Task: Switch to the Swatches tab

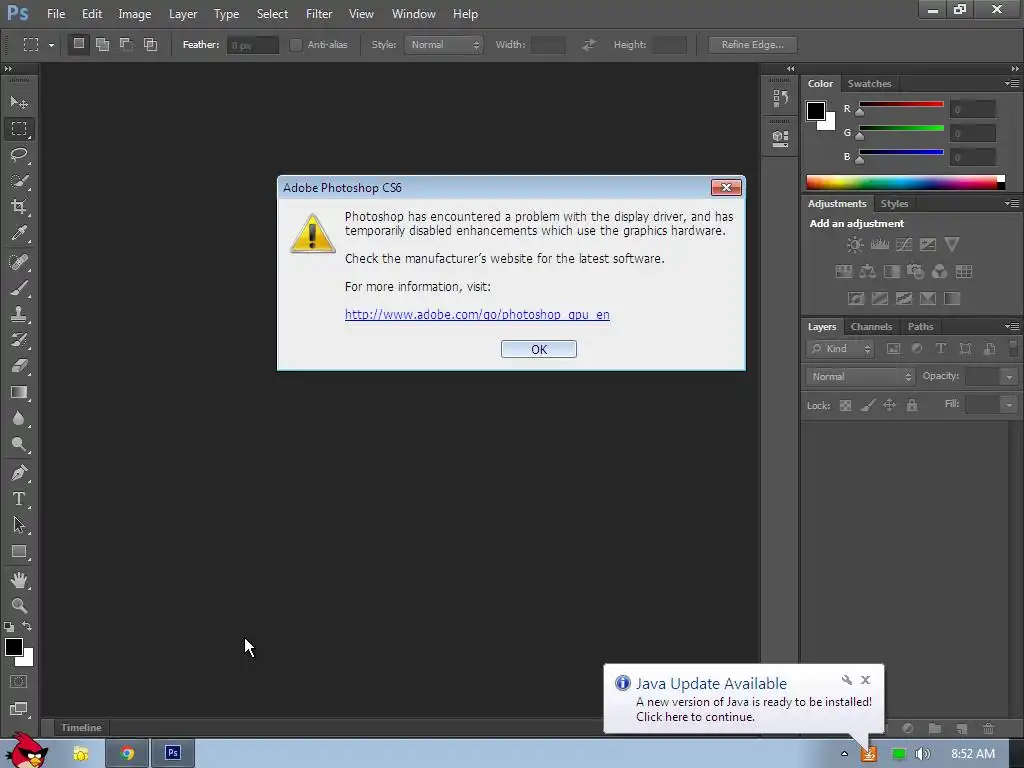Action: pos(869,84)
